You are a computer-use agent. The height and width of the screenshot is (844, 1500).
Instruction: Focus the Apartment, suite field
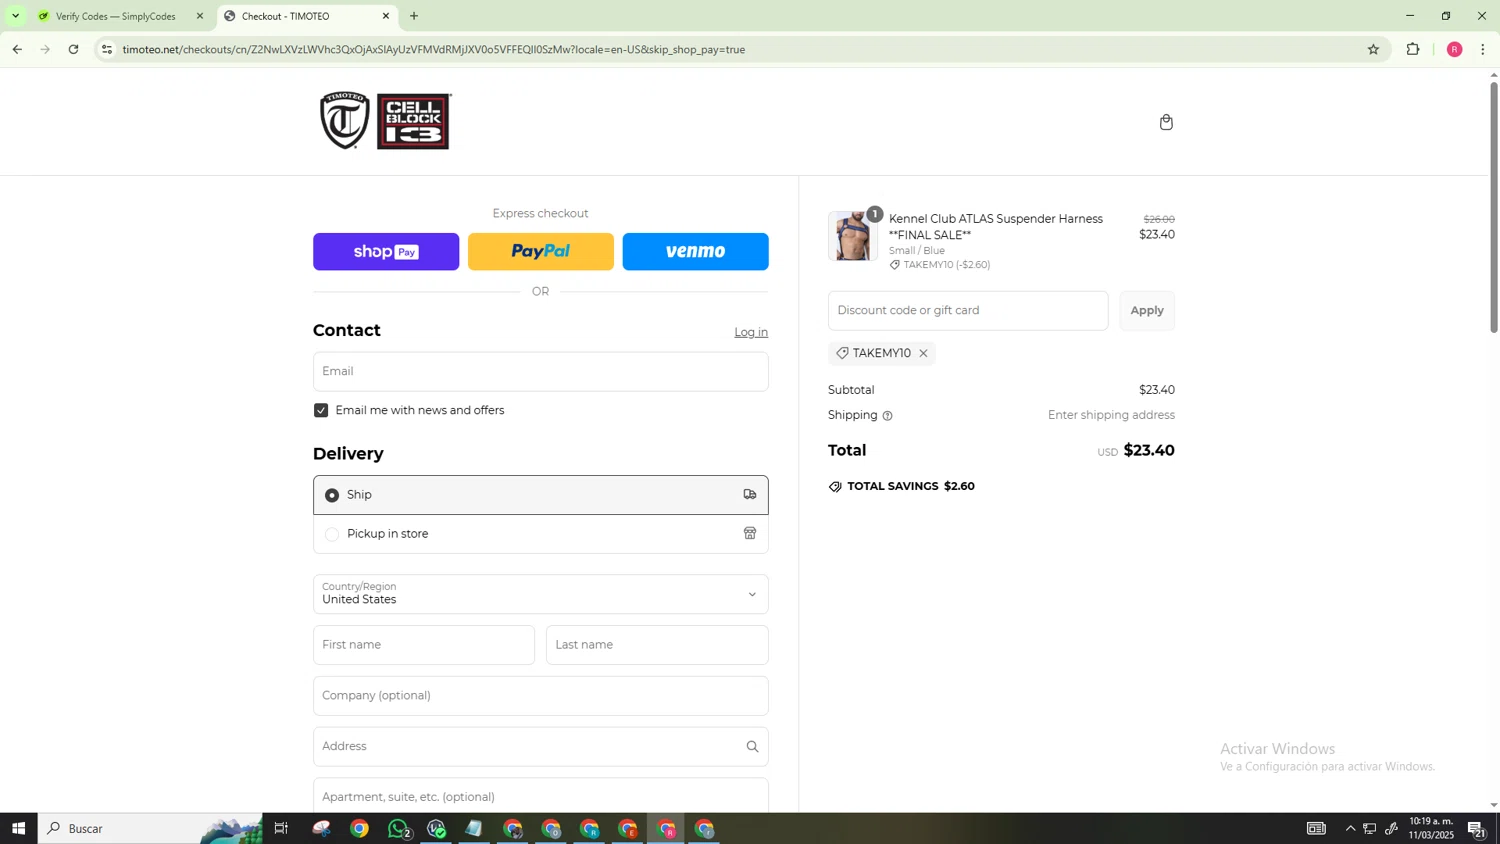pyautogui.click(x=540, y=796)
